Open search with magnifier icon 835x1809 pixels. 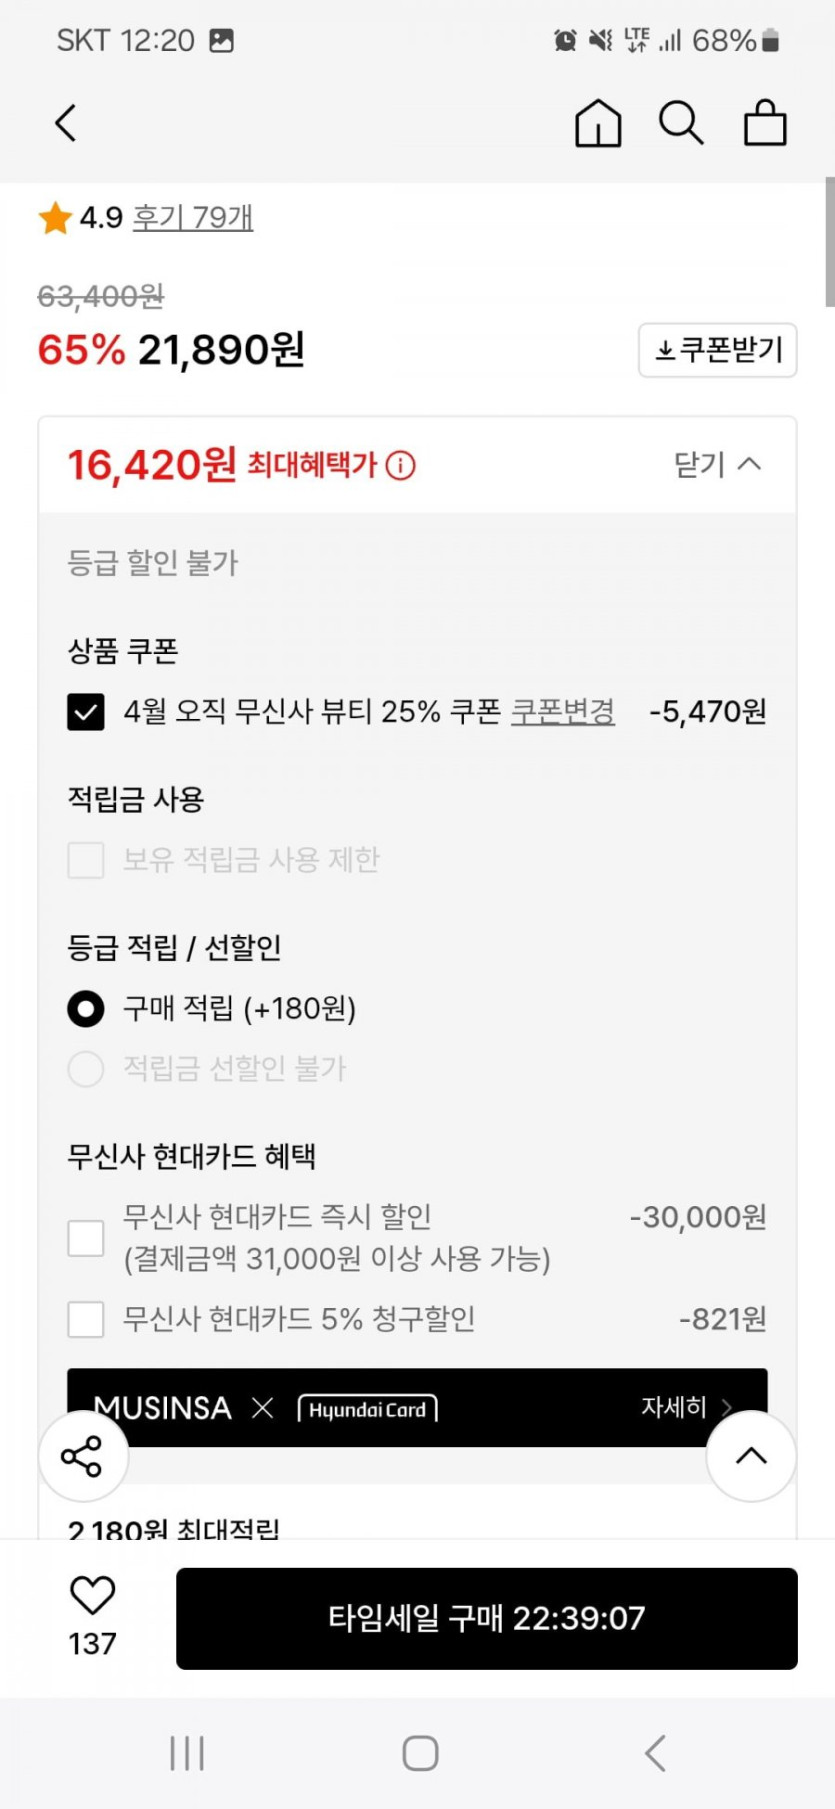pos(681,124)
